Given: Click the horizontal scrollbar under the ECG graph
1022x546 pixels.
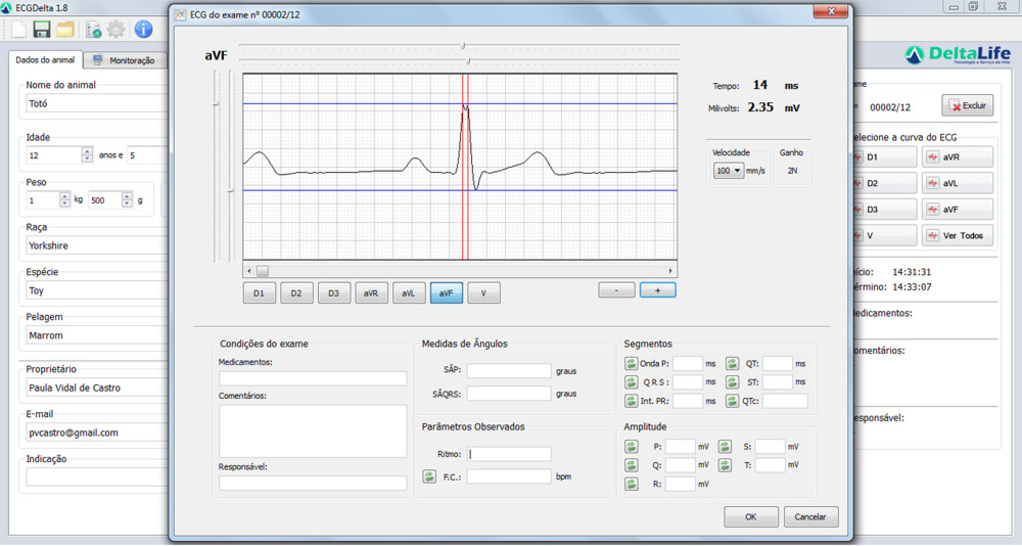Looking at the screenshot, I should coord(460,271).
